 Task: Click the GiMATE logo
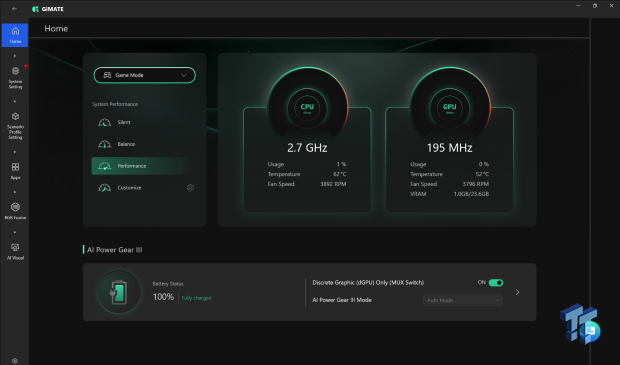[48, 9]
